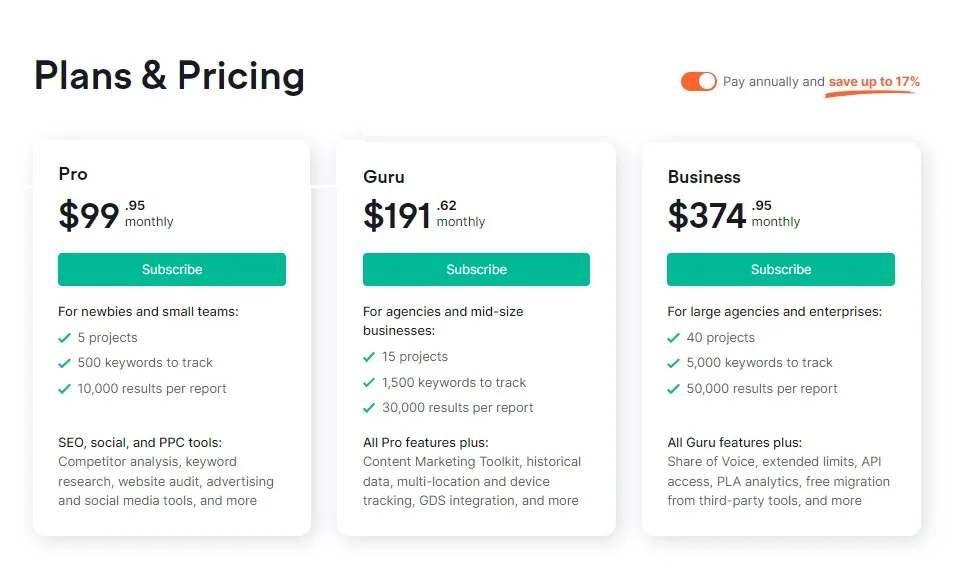Subscribe to the Business plan
958x588 pixels.
coord(781,270)
